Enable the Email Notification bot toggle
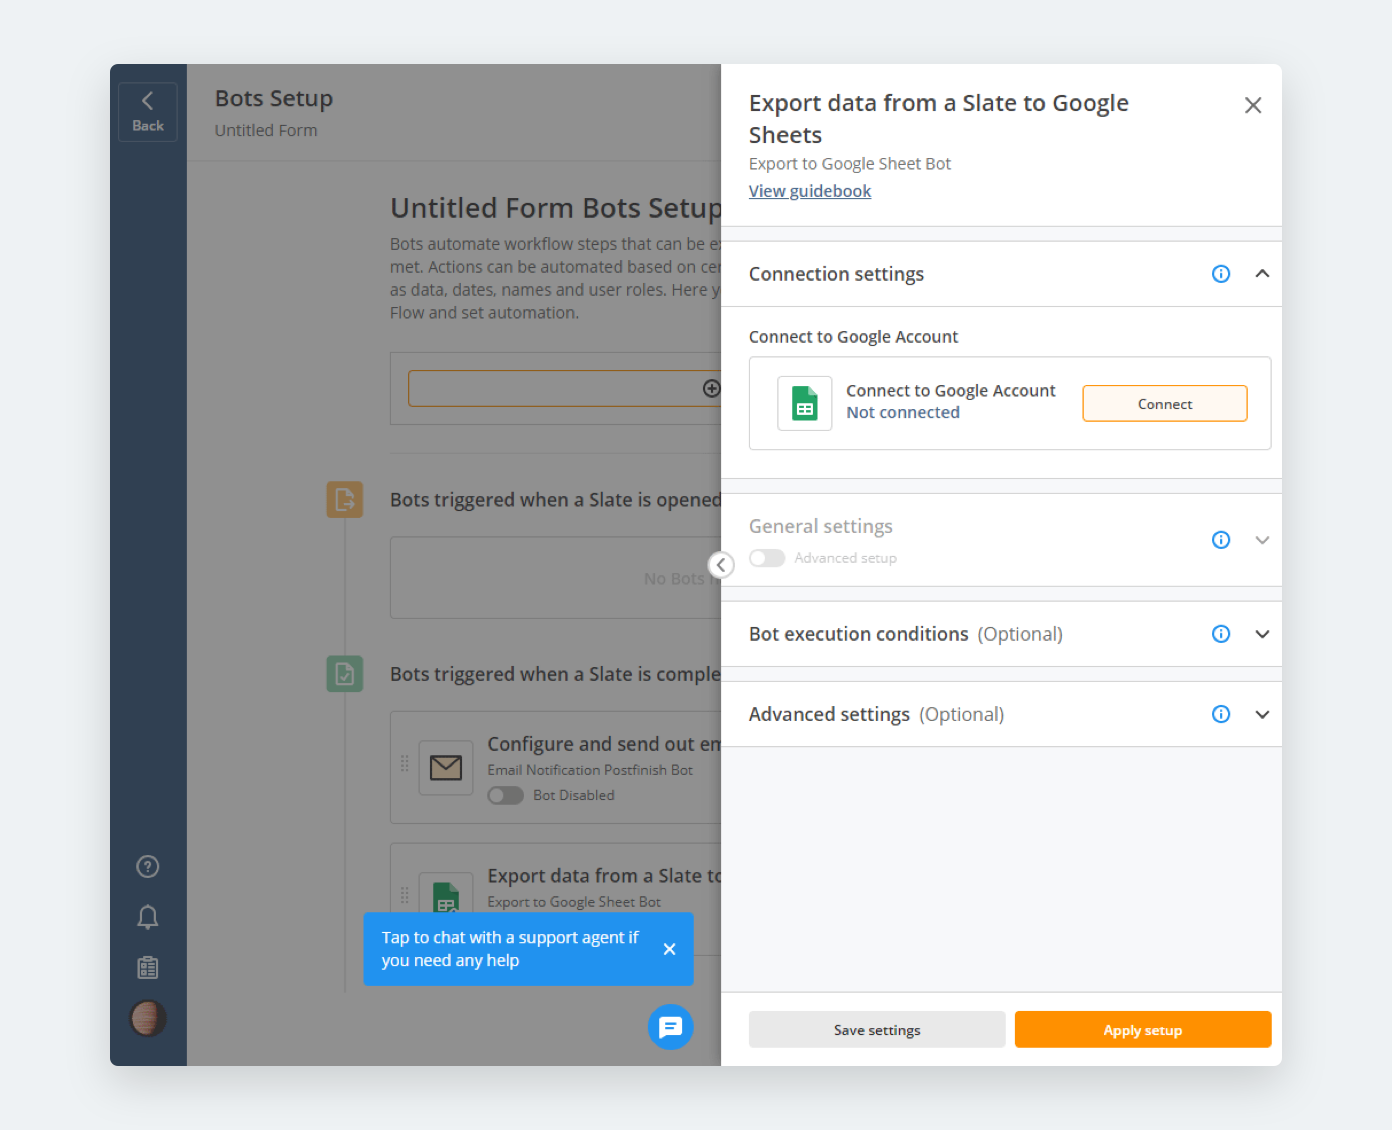This screenshot has height=1130, width=1392. tap(506, 795)
